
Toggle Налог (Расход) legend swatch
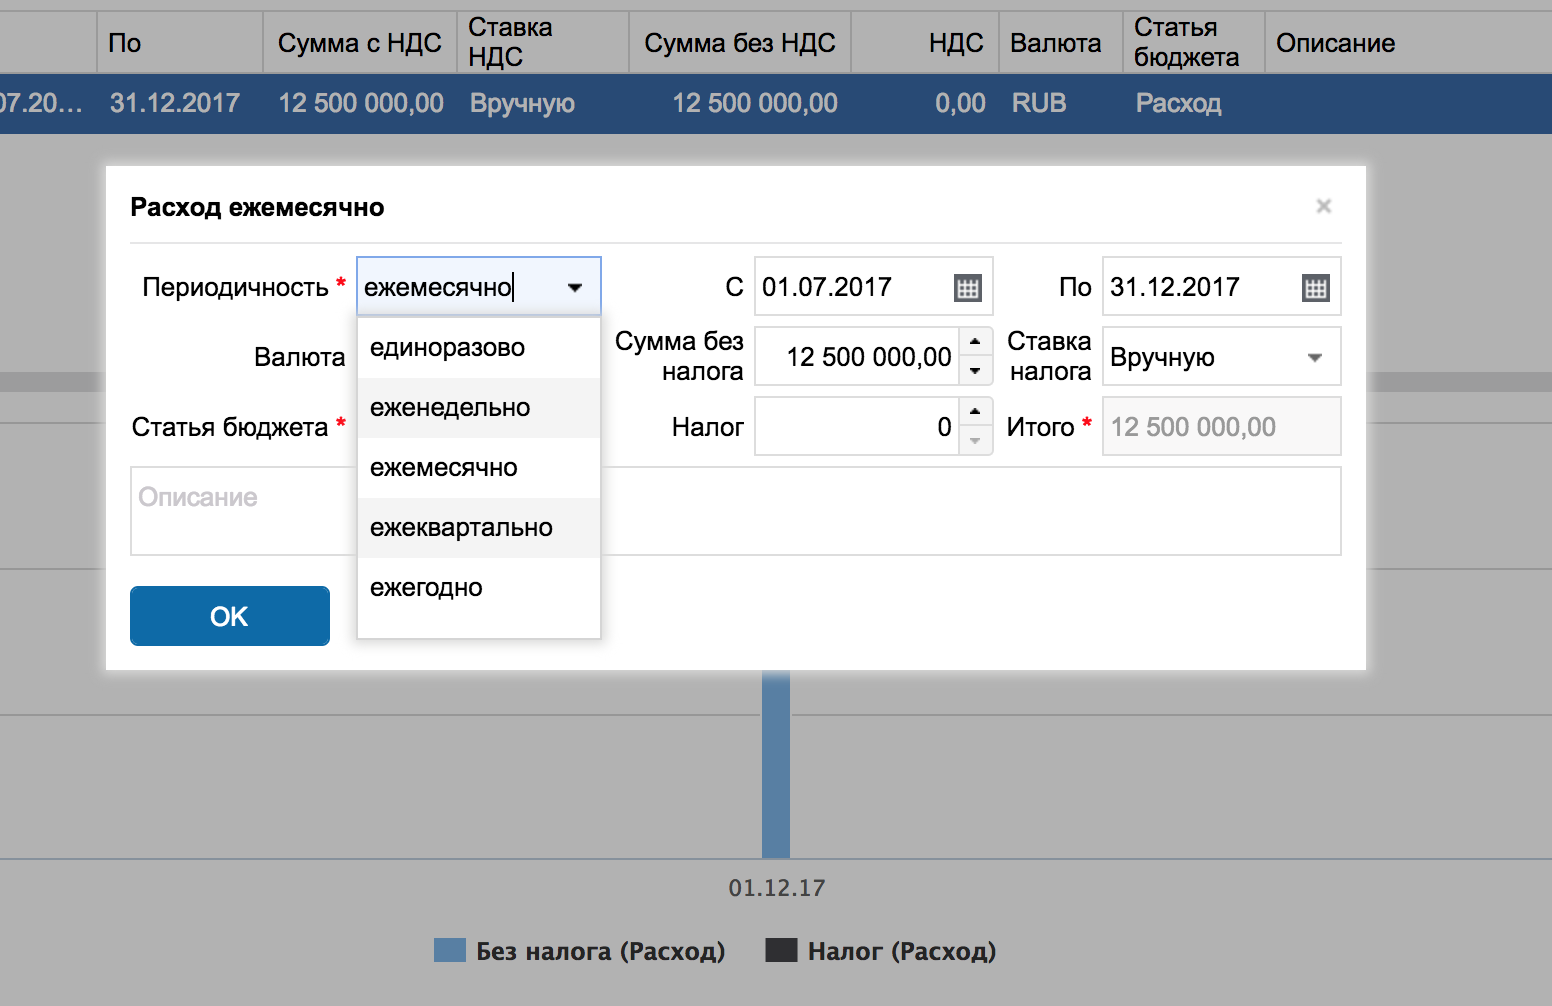pos(781,950)
